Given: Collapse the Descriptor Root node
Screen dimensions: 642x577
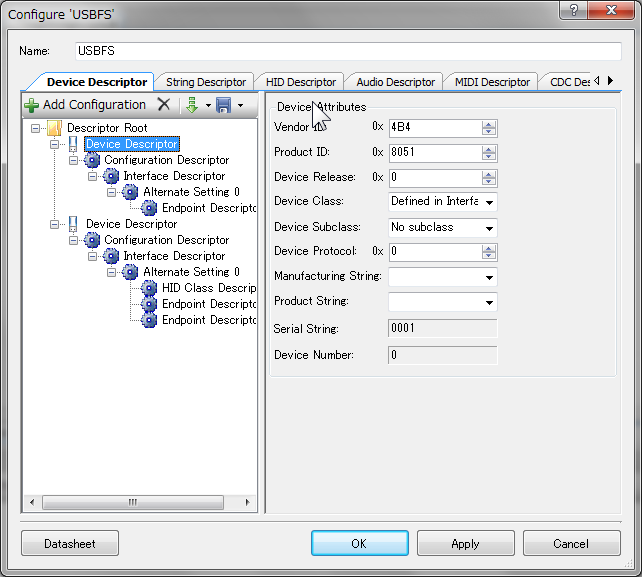Looking at the screenshot, I should 36,128.
